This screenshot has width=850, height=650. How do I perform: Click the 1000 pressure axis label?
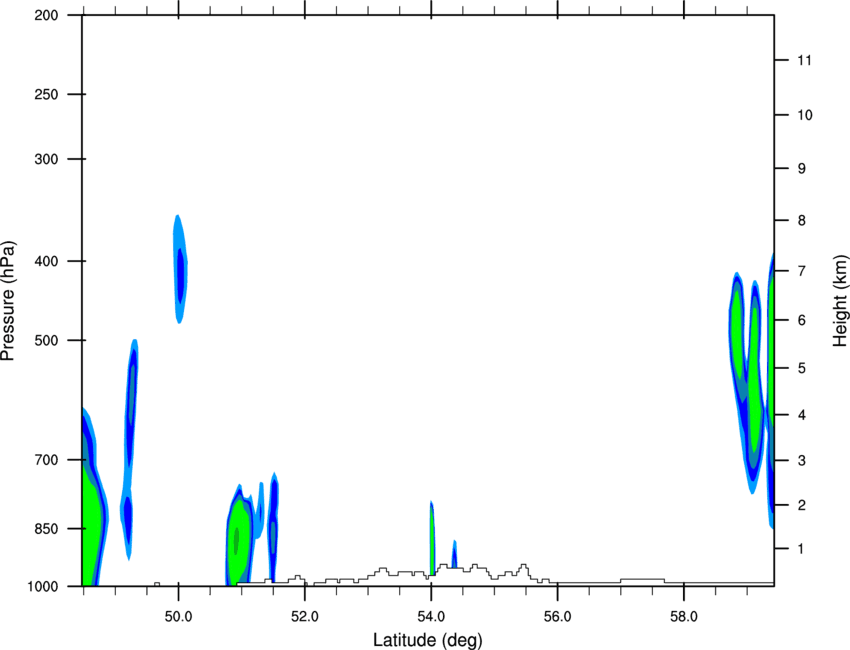click(42, 587)
